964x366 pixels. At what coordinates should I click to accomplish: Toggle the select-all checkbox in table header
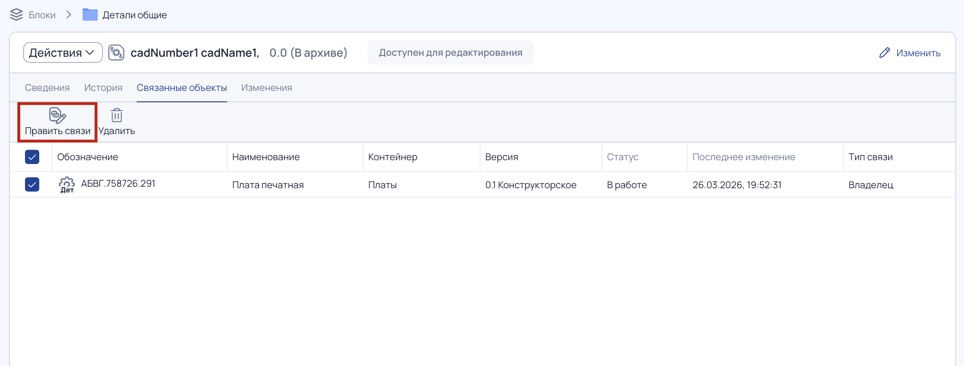[32, 157]
